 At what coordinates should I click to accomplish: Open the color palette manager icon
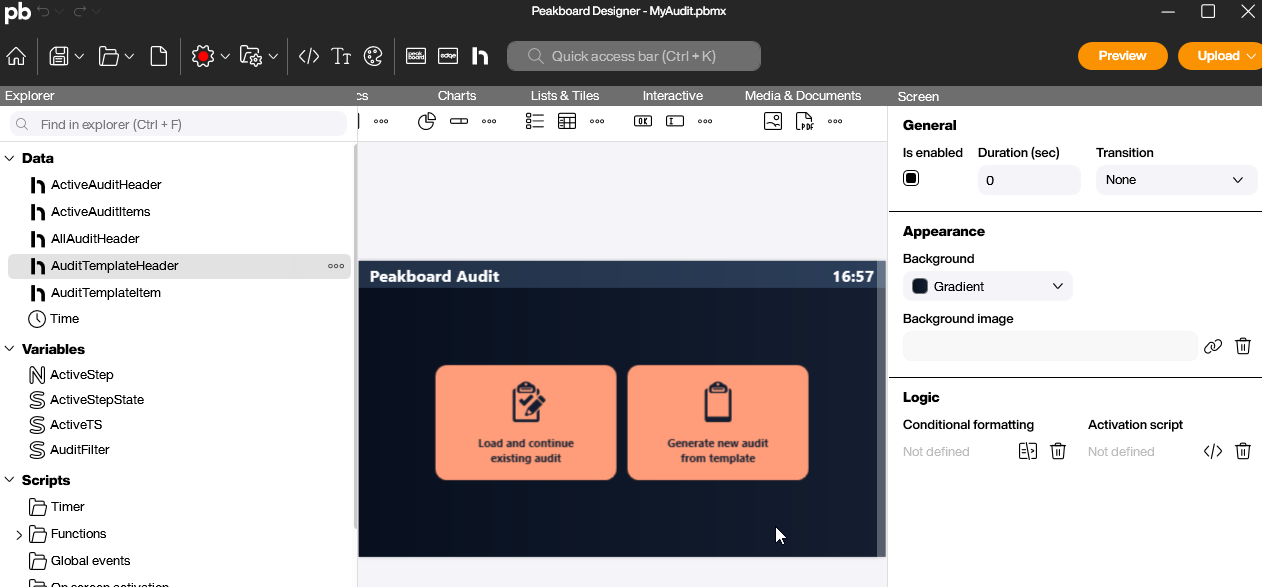coord(373,56)
